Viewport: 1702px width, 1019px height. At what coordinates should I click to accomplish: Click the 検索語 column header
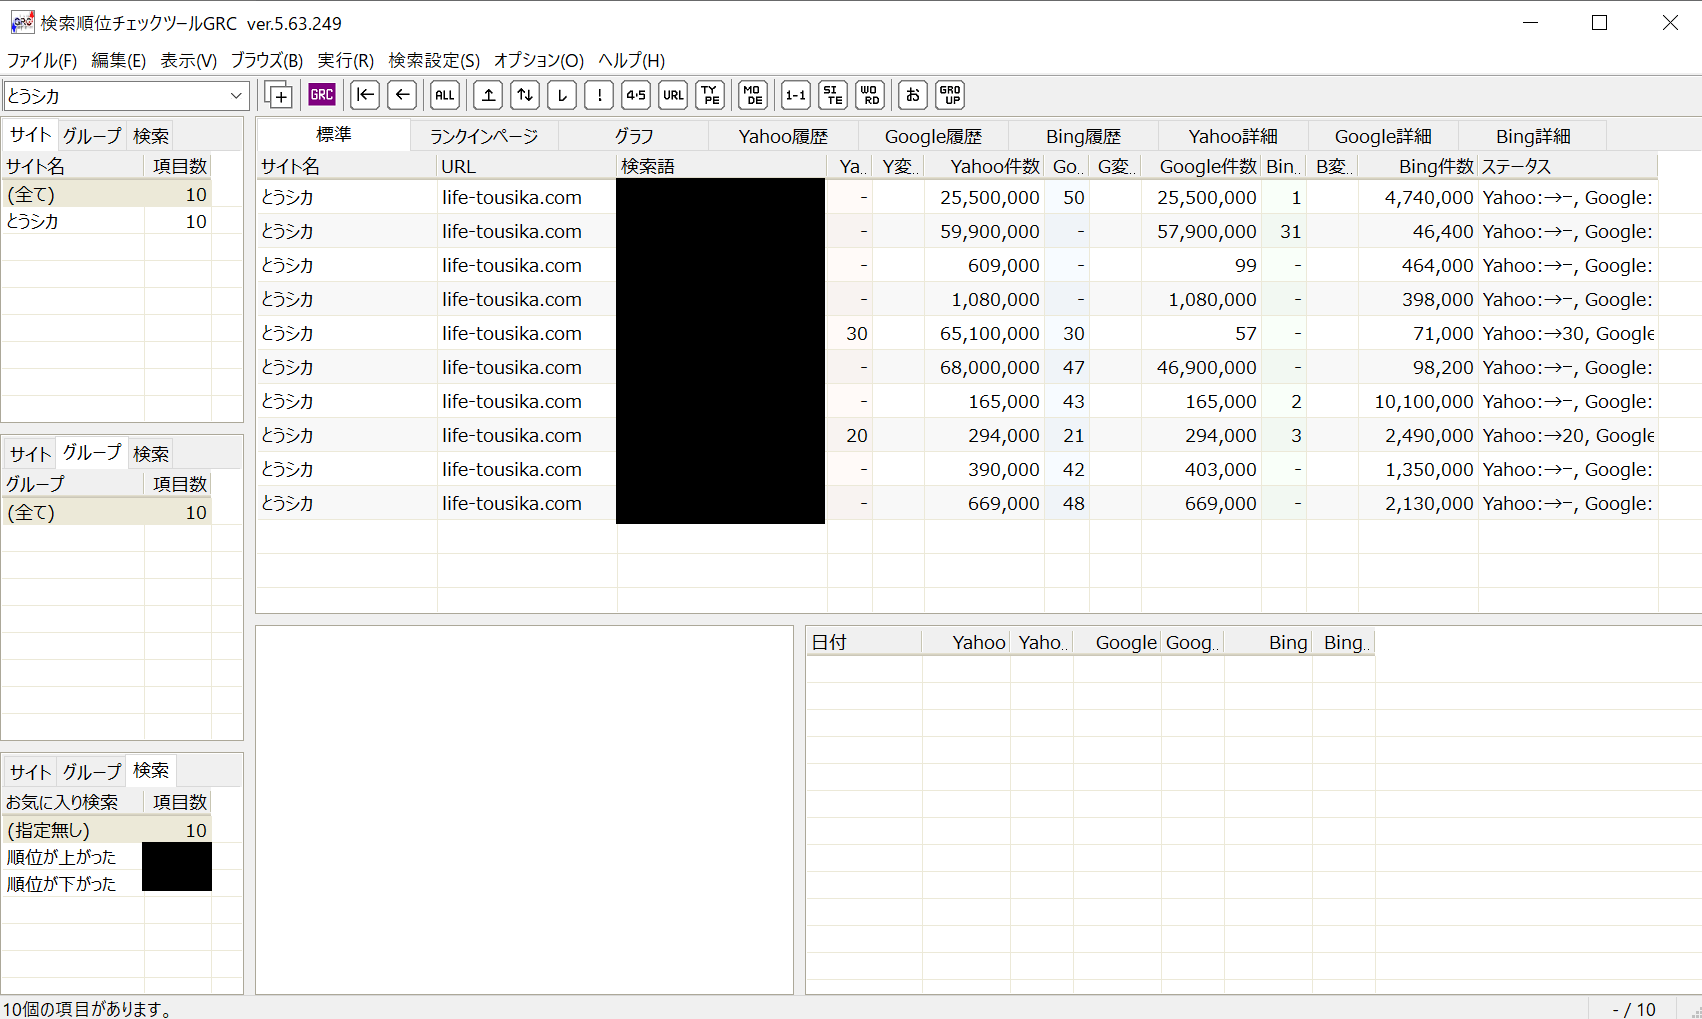pyautogui.click(x=648, y=166)
